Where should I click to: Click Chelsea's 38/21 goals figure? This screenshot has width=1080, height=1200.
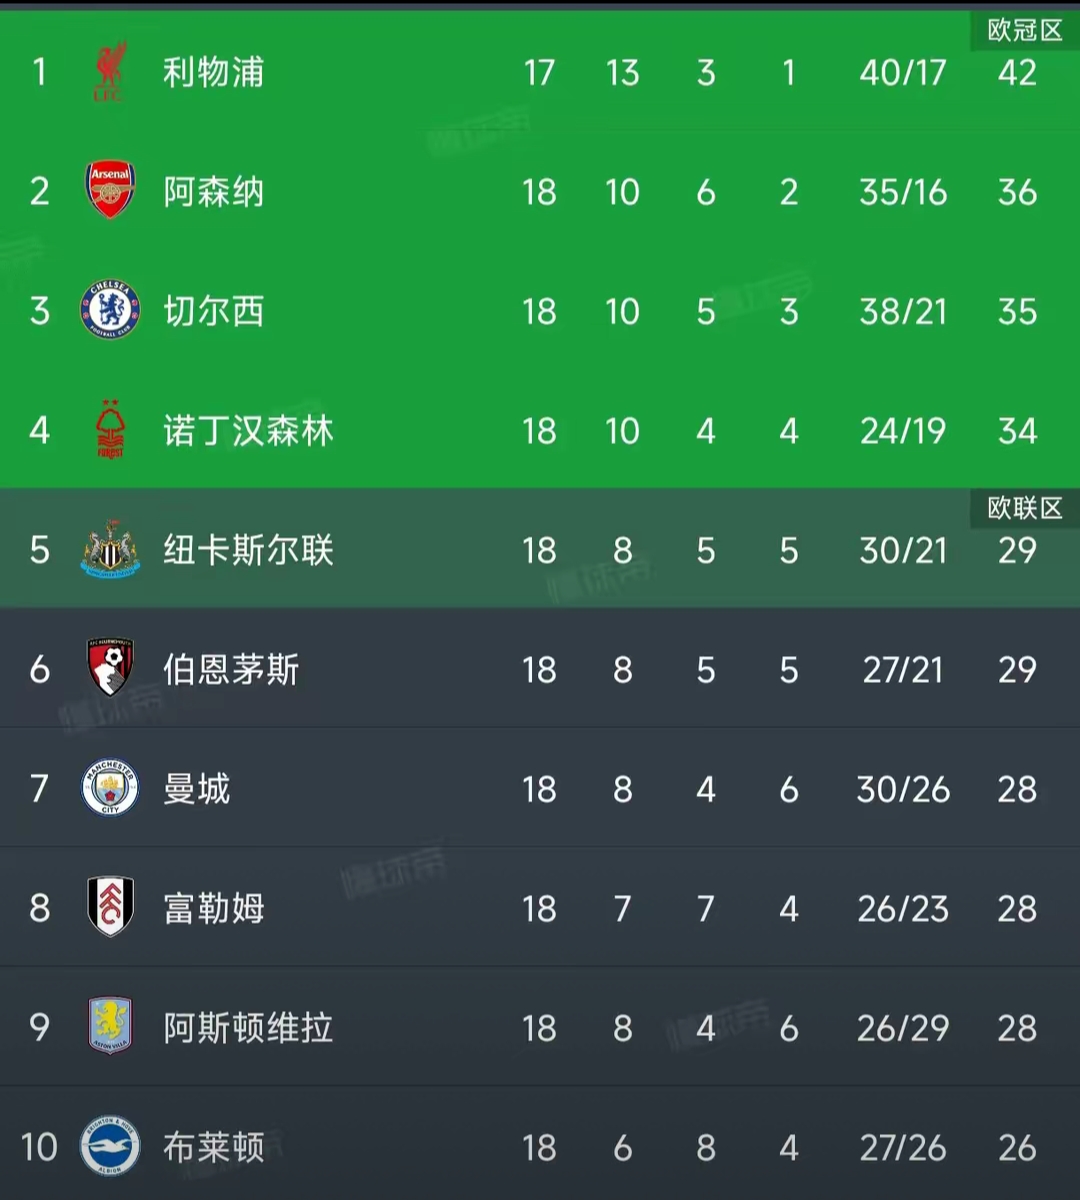903,311
